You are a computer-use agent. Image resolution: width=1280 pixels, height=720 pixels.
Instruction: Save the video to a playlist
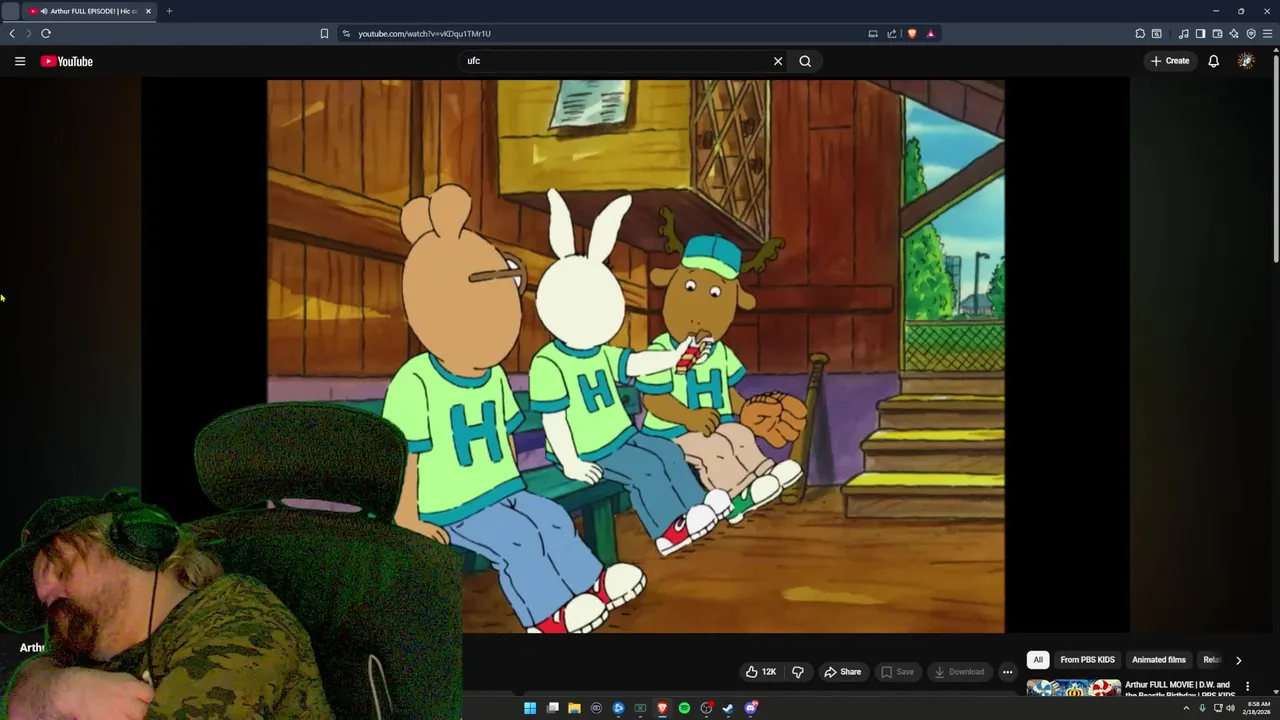click(x=897, y=672)
